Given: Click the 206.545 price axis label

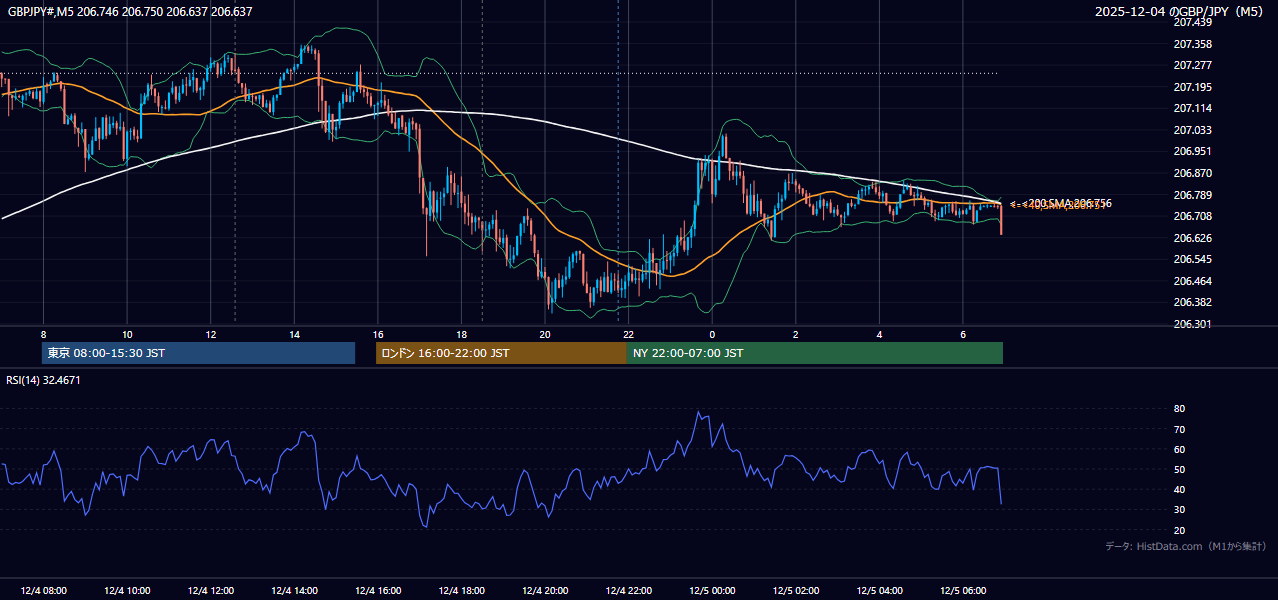Looking at the screenshot, I should point(1192,259).
